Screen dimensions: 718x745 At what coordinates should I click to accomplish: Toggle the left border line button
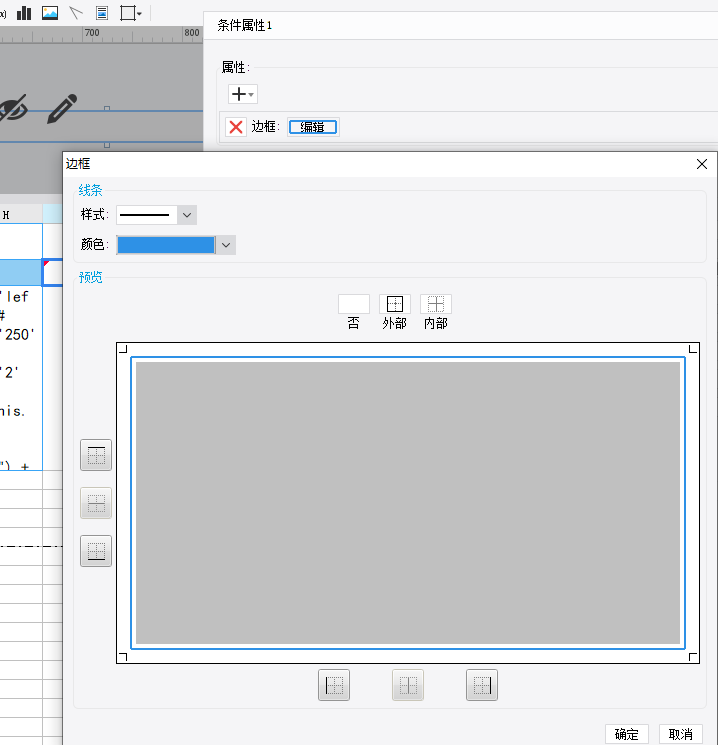[334, 685]
